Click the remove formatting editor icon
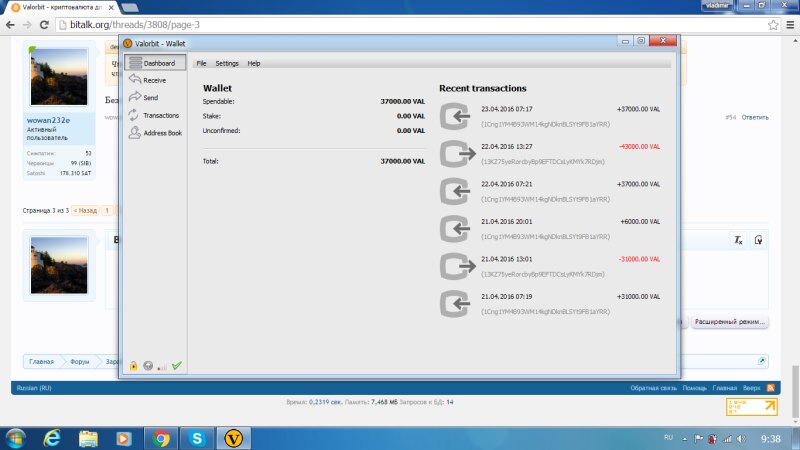Image resolution: width=800 pixels, height=450 pixels. tap(738, 240)
